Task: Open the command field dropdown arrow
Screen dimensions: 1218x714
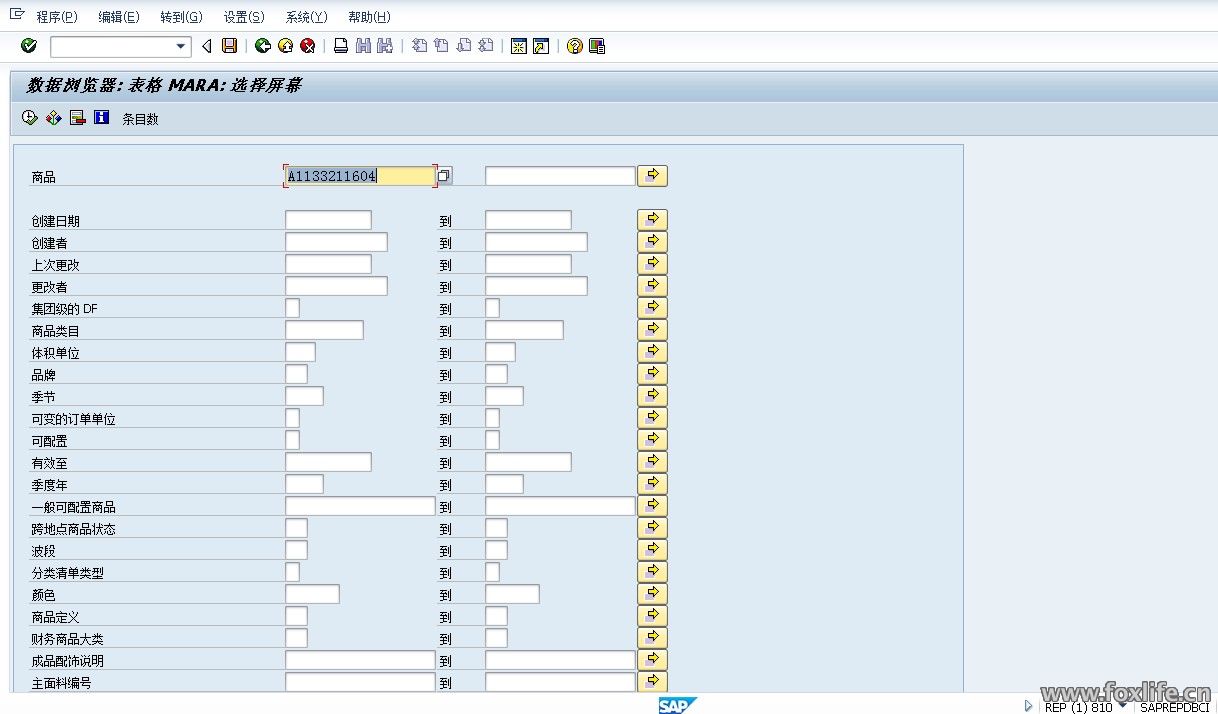Action: point(181,46)
